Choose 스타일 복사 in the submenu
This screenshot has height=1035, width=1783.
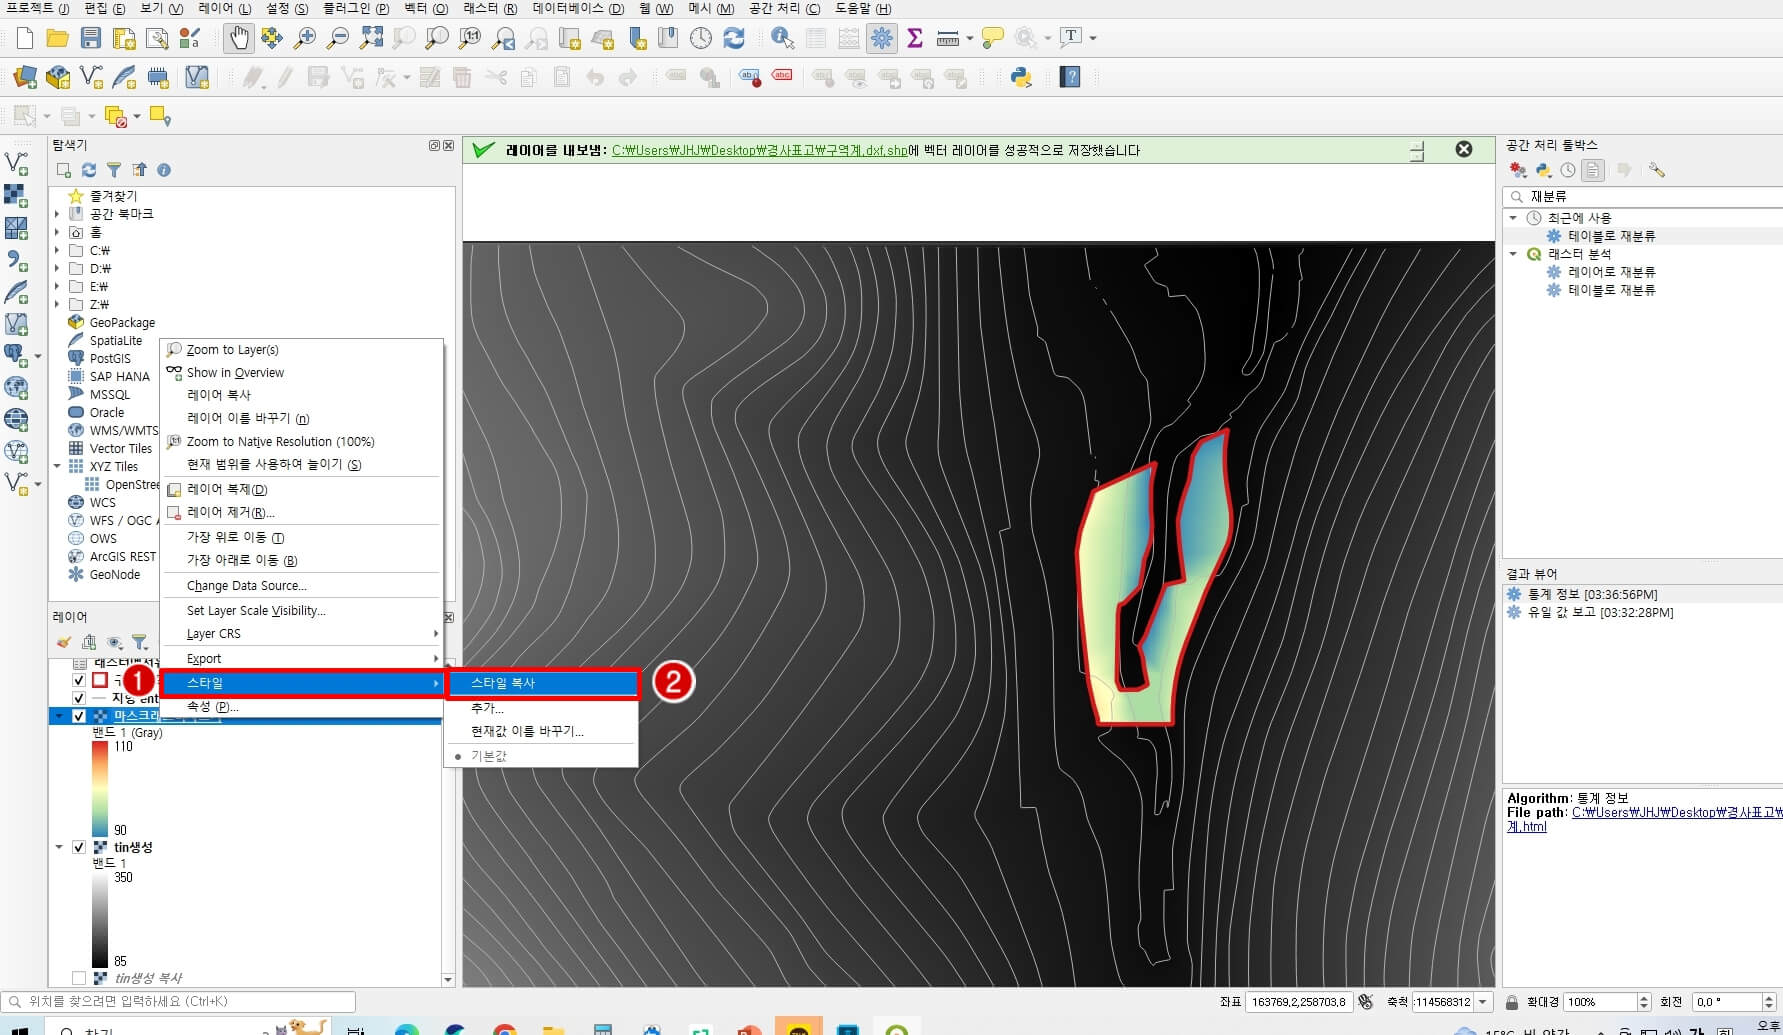[542, 683]
